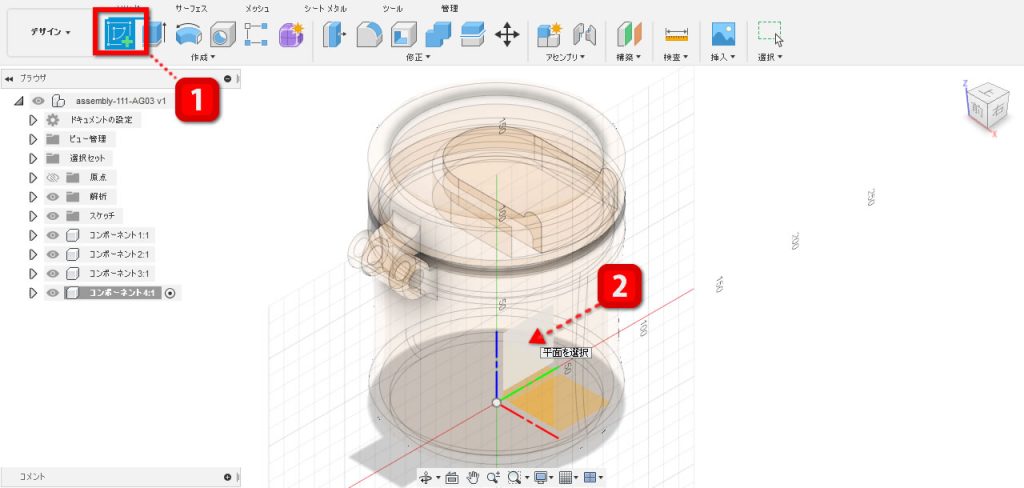
Task: Toggle the eye for コンポーネント4:1
Action: [54, 293]
